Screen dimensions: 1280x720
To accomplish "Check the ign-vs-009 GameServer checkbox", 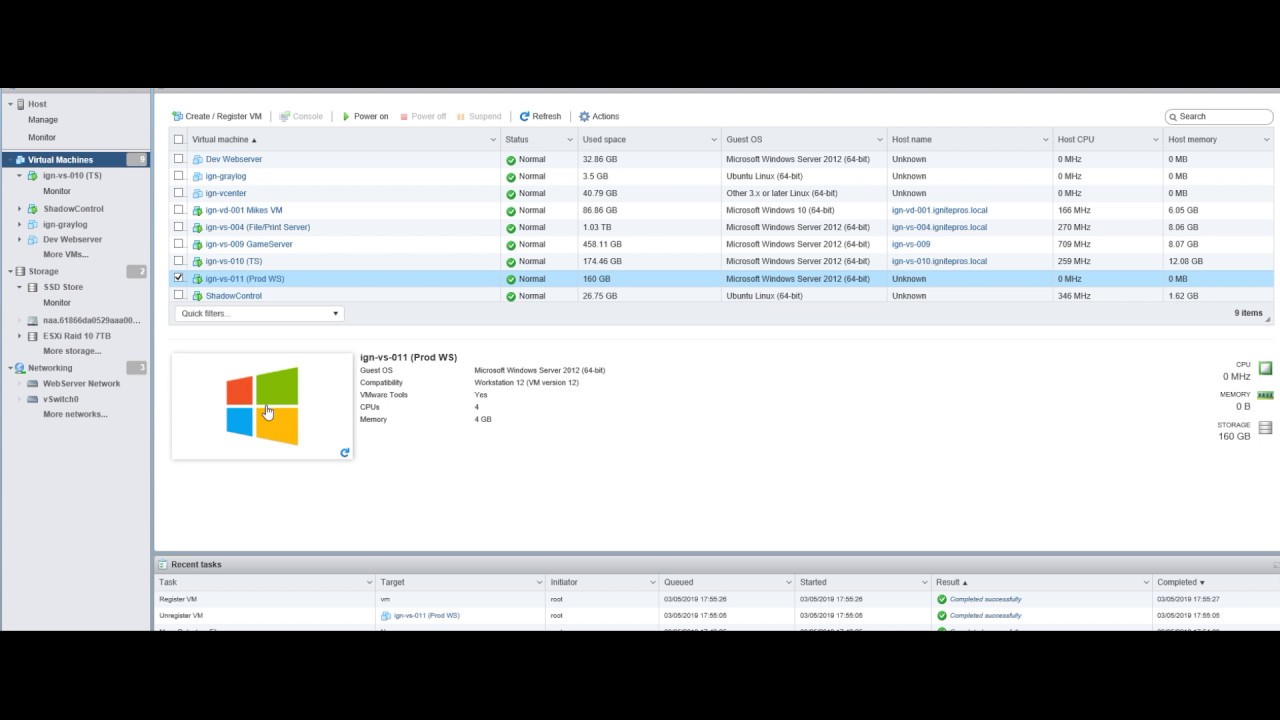I will pyautogui.click(x=179, y=244).
